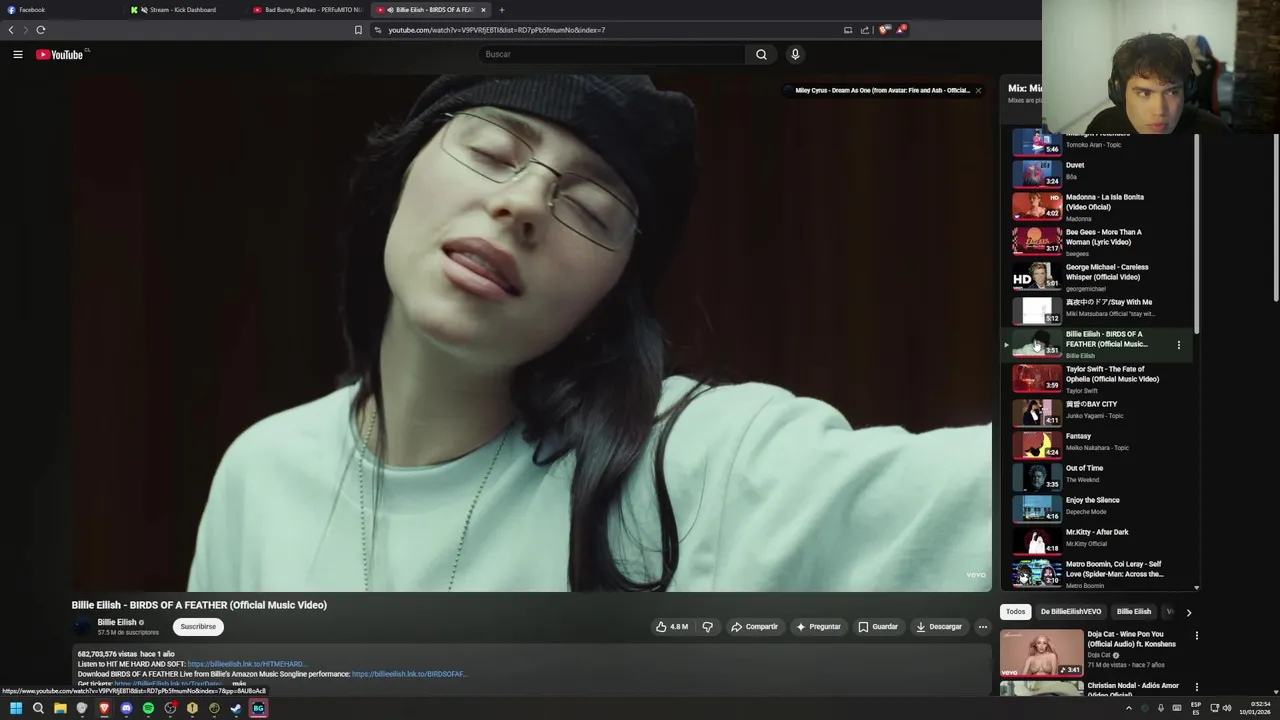
Task: Dismiss the Miley Cyrus suggestion card
Action: point(978,90)
